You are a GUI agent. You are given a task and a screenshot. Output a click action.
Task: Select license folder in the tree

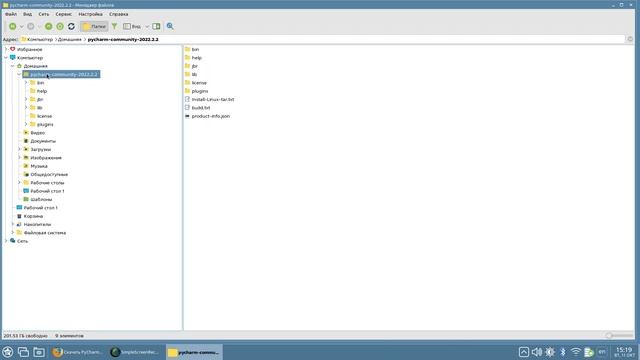[44, 116]
